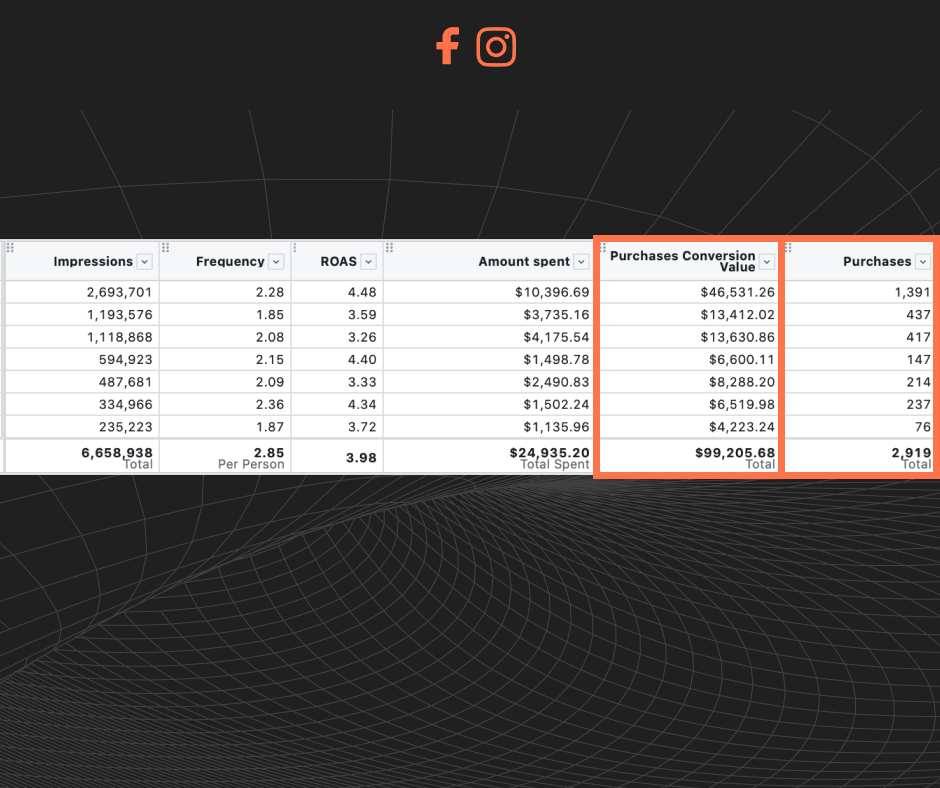Screen dimensions: 940x788
Task: Grab the ROAS column drag handle
Action: tap(295, 248)
